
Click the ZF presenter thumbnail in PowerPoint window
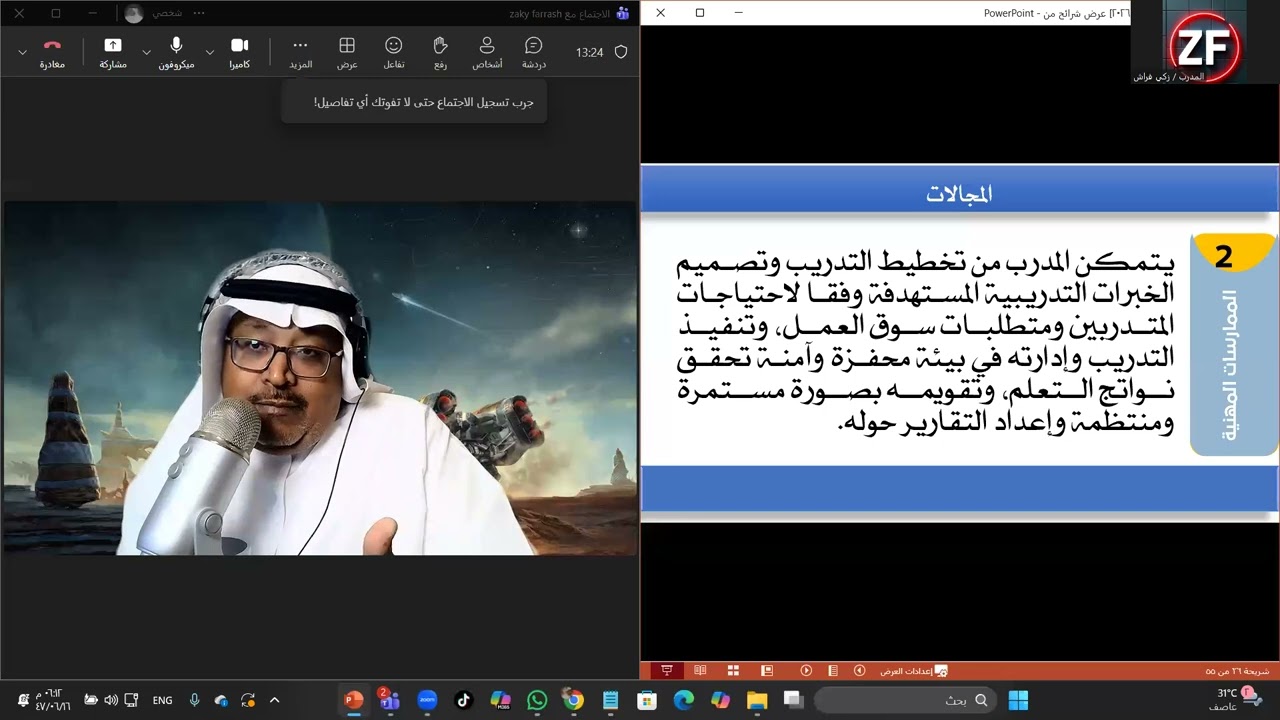[1205, 42]
